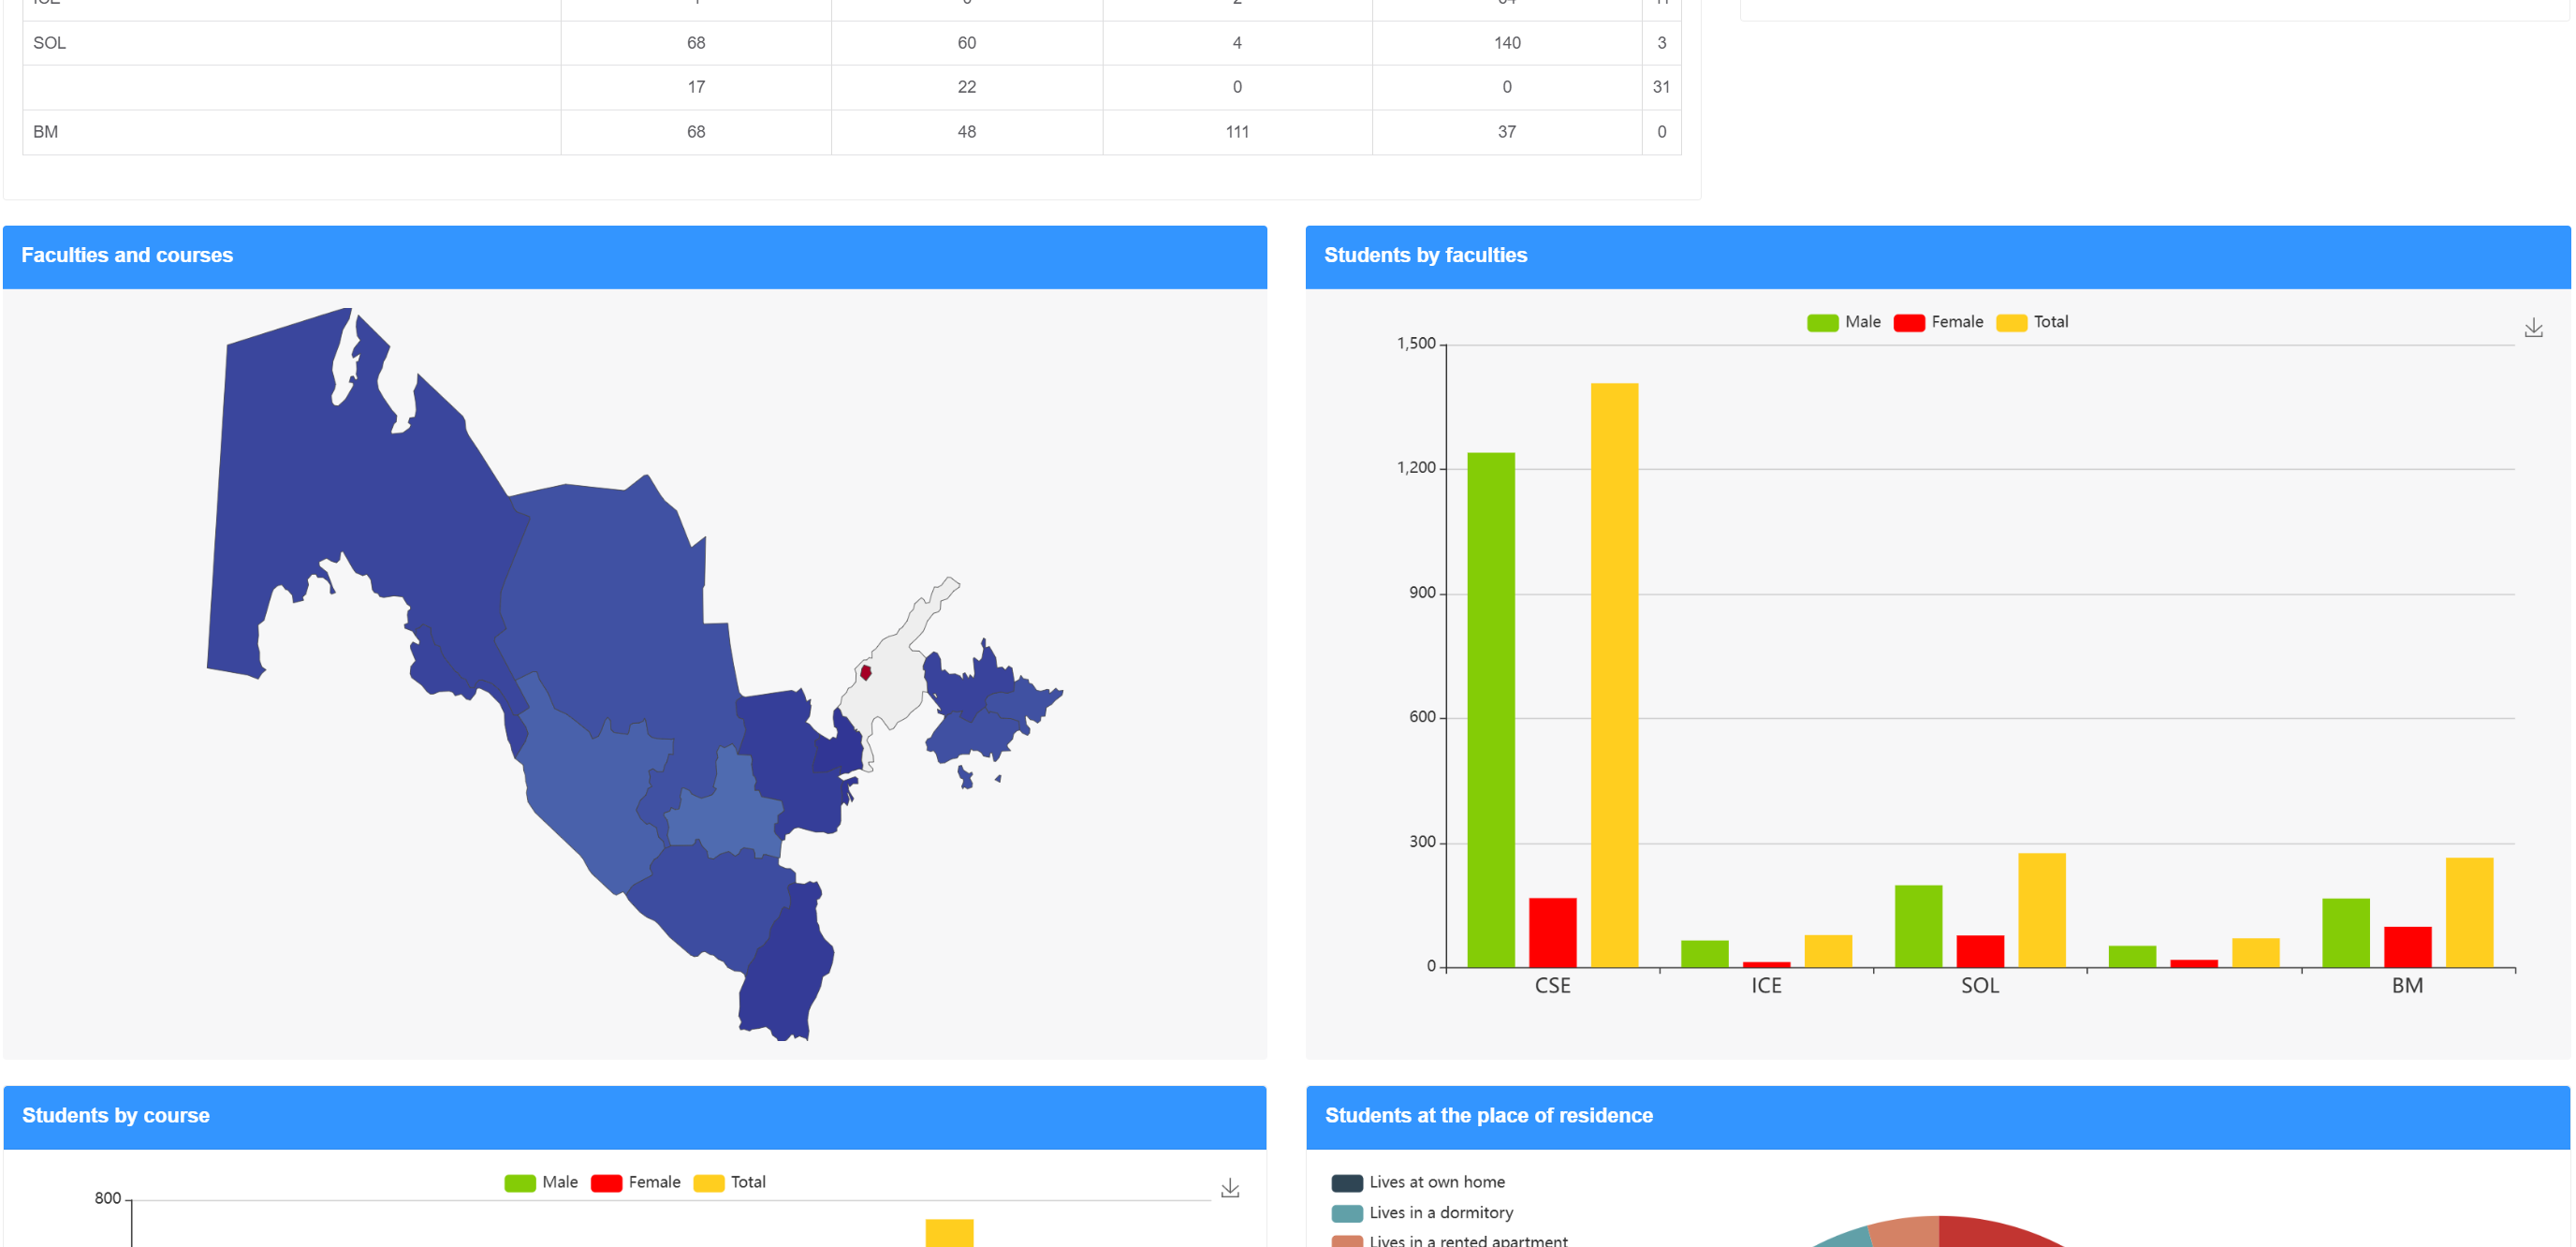Select the BM green Male bar
The image size is (2576, 1247).
point(2345,933)
